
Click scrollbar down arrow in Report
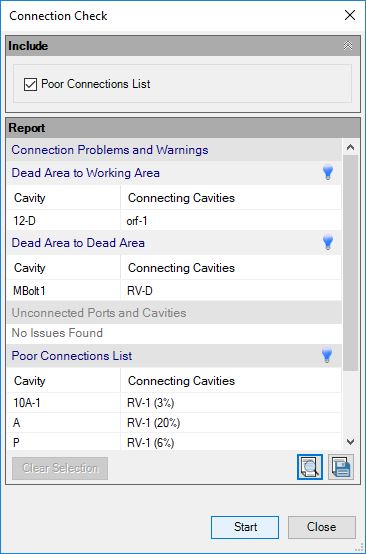click(350, 442)
